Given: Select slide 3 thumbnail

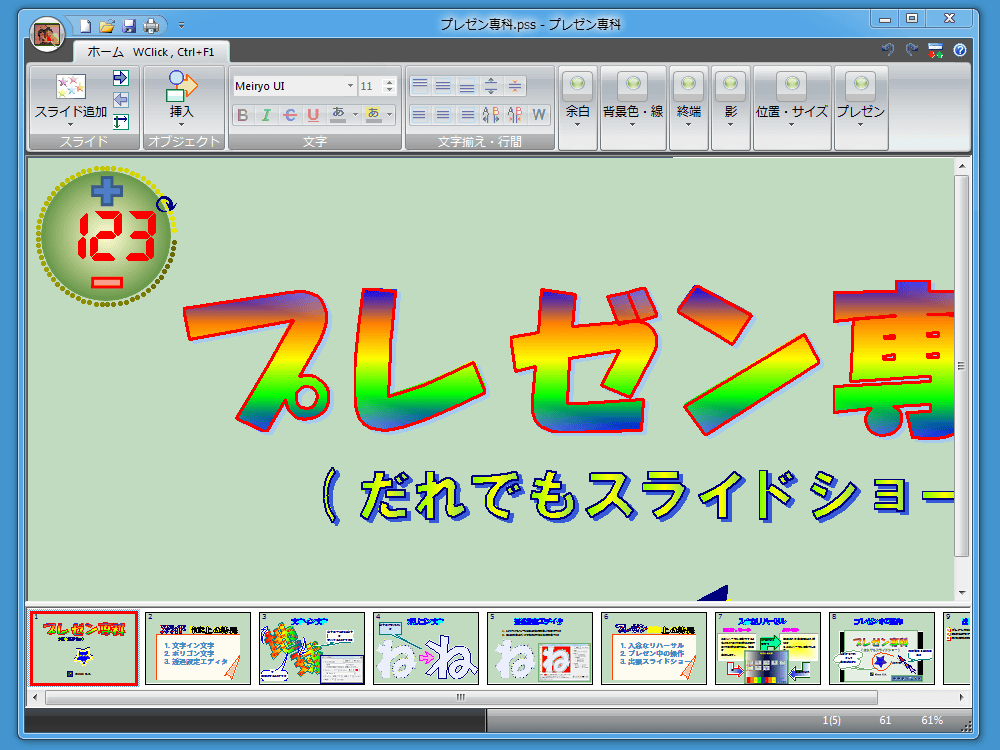Looking at the screenshot, I should [x=312, y=649].
